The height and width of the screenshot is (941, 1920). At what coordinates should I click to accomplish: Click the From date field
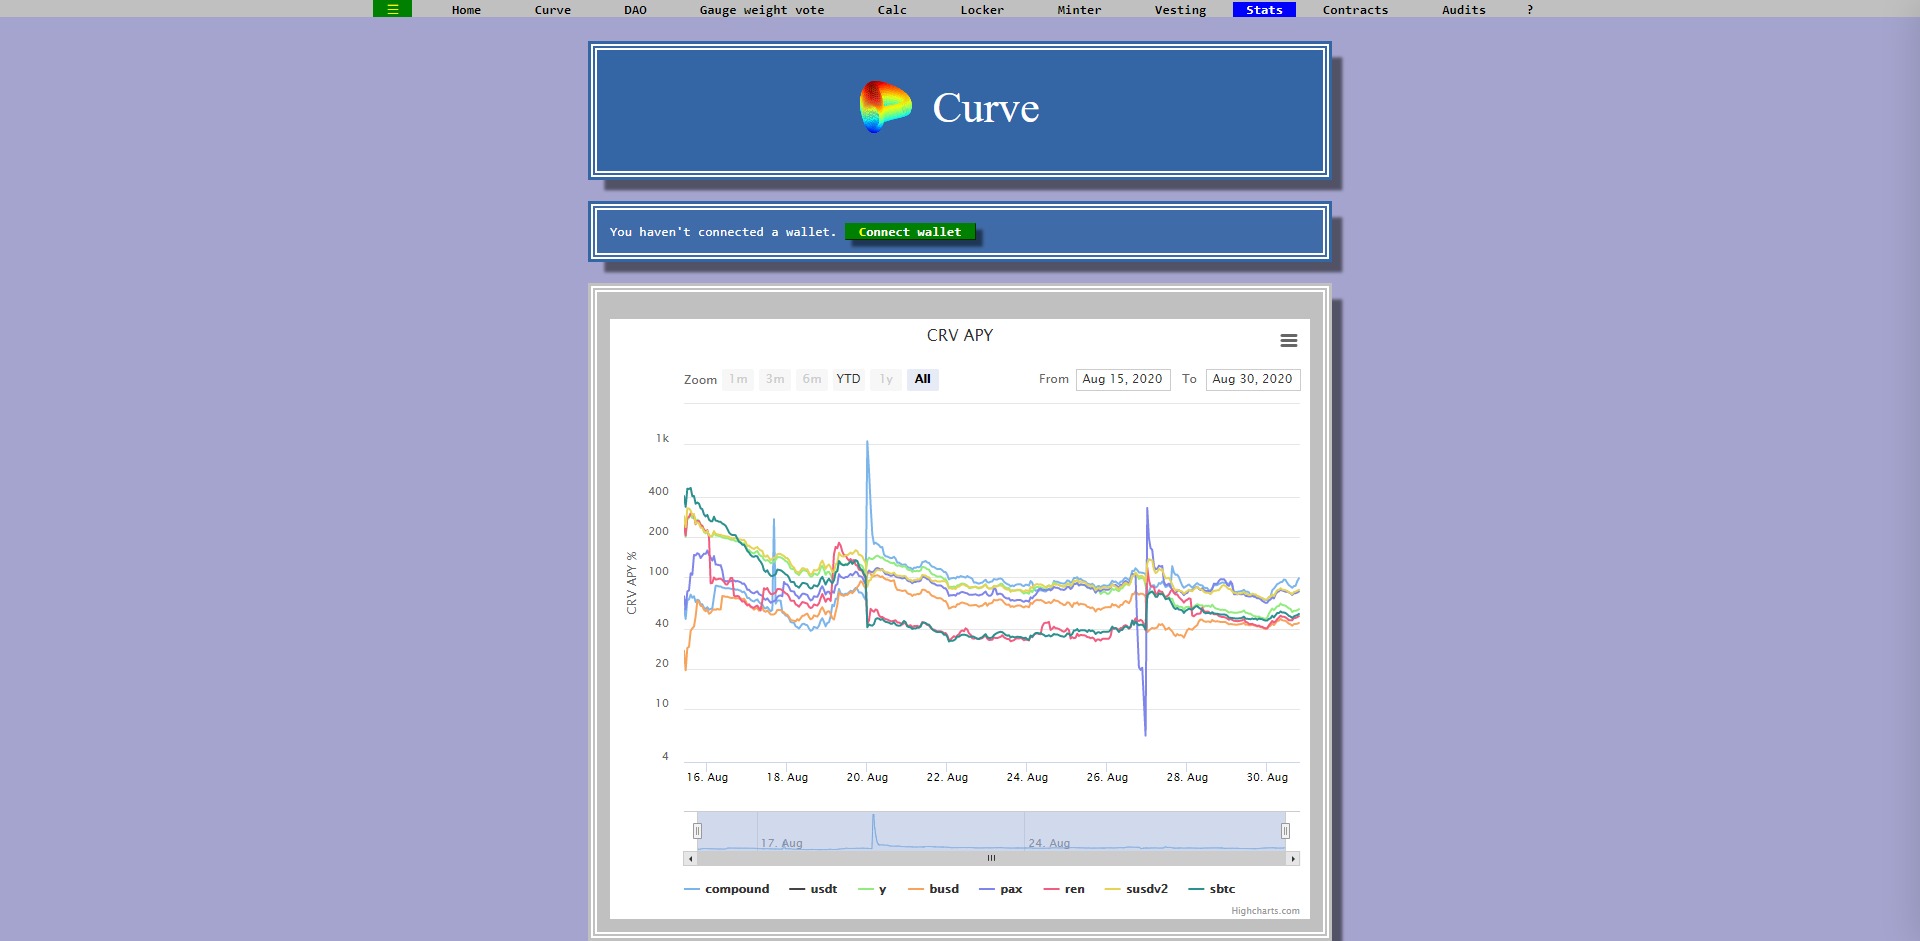(1123, 379)
